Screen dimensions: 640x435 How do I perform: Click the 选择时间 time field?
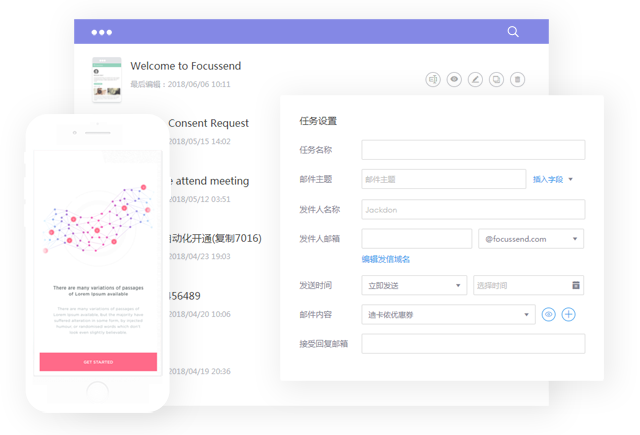click(x=528, y=285)
